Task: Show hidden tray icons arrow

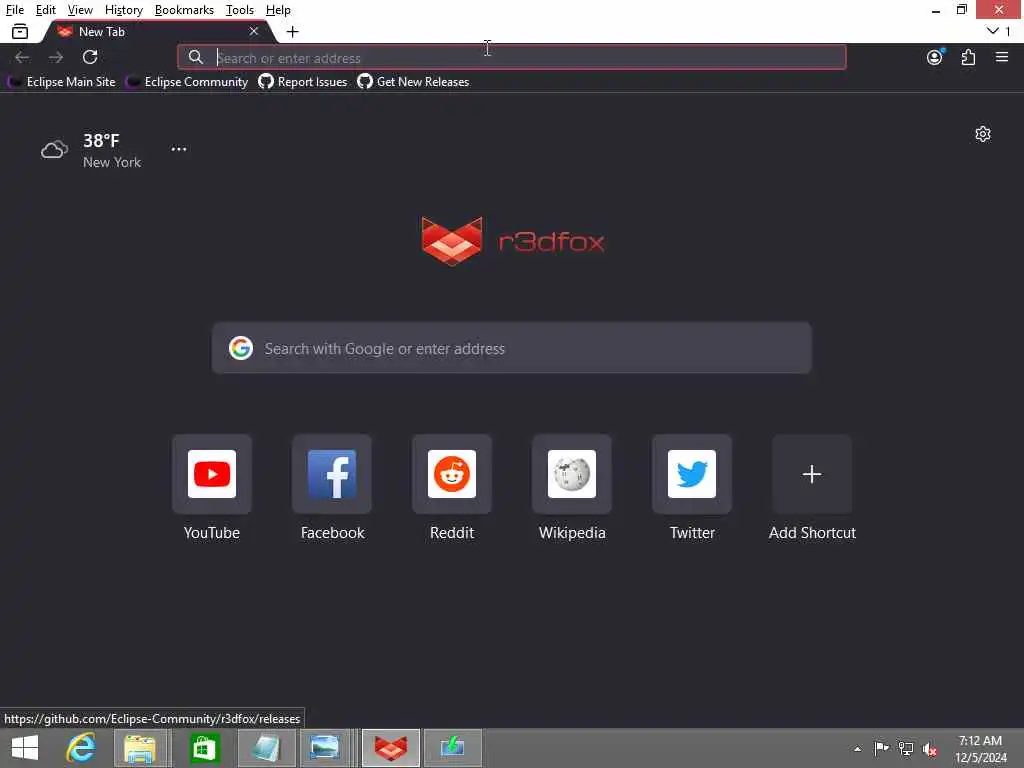Action: coord(857,749)
